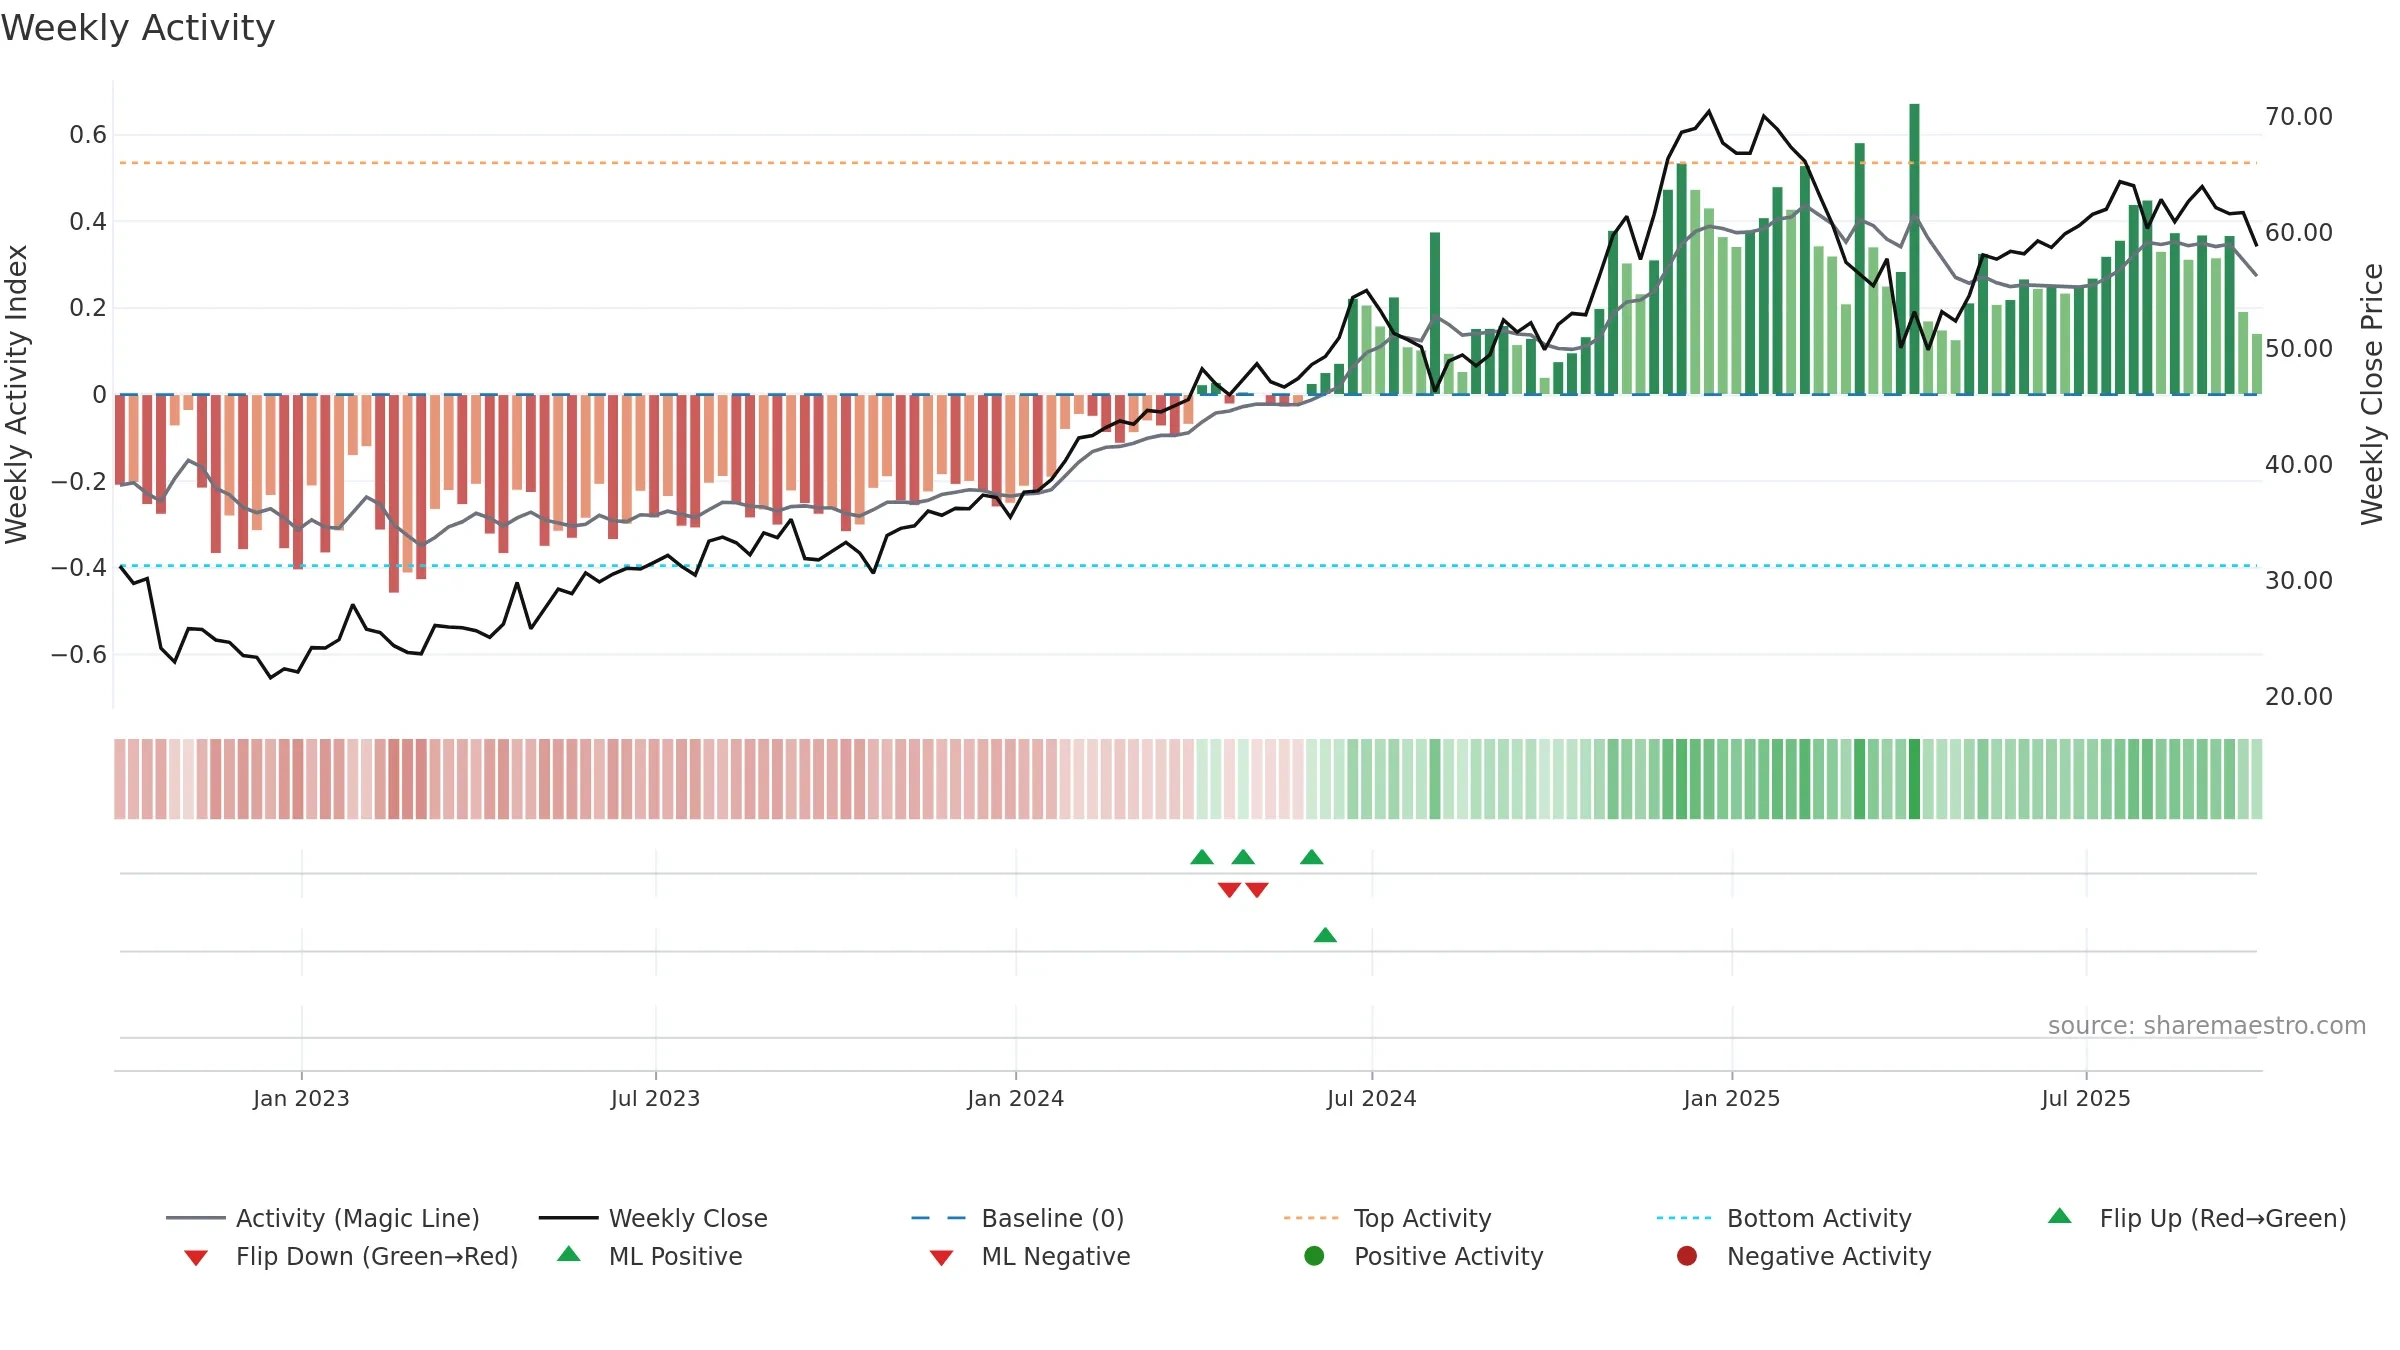Click the Weekly Activity chart title
Viewport: 2400px width, 1350px height.
[x=138, y=28]
